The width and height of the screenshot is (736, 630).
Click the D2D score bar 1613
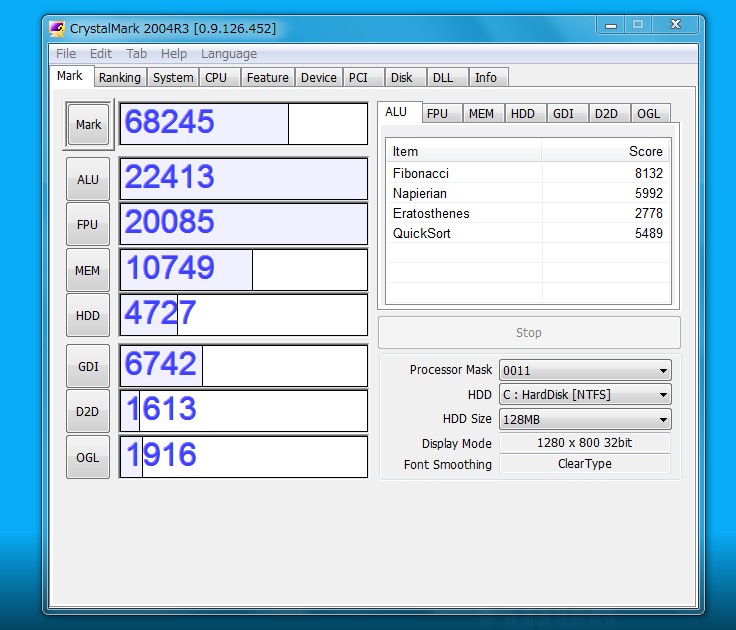[x=244, y=411]
